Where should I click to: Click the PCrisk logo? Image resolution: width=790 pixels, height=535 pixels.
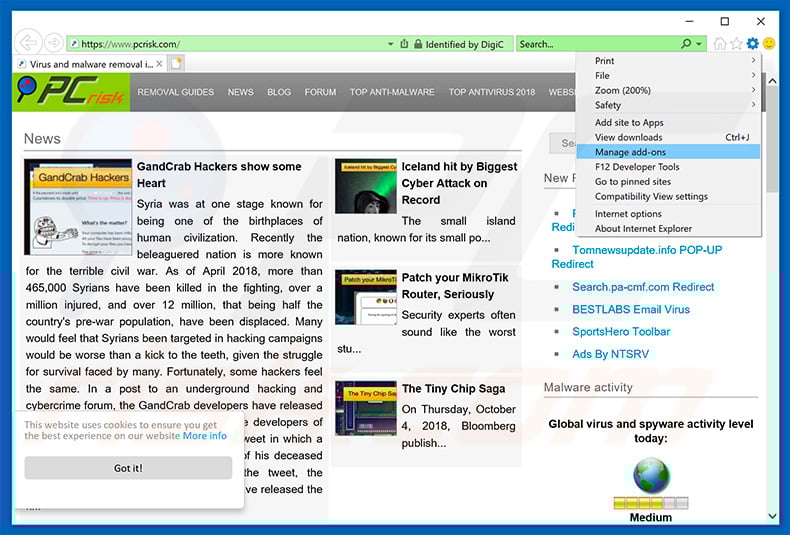click(x=71, y=92)
